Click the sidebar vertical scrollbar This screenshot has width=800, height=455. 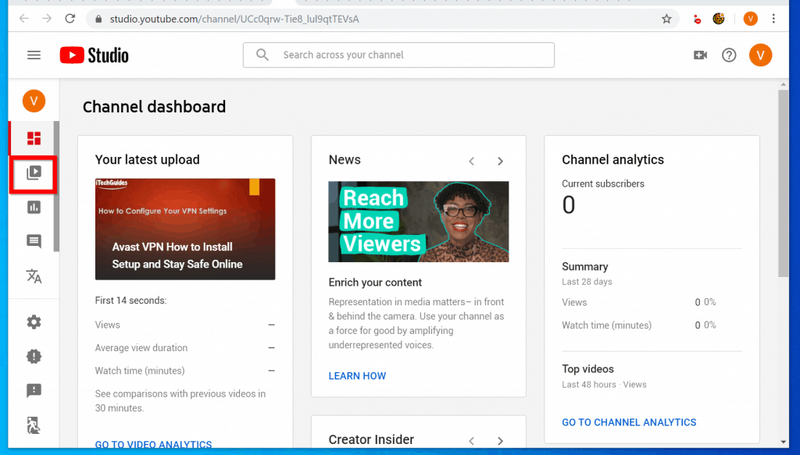click(56, 186)
